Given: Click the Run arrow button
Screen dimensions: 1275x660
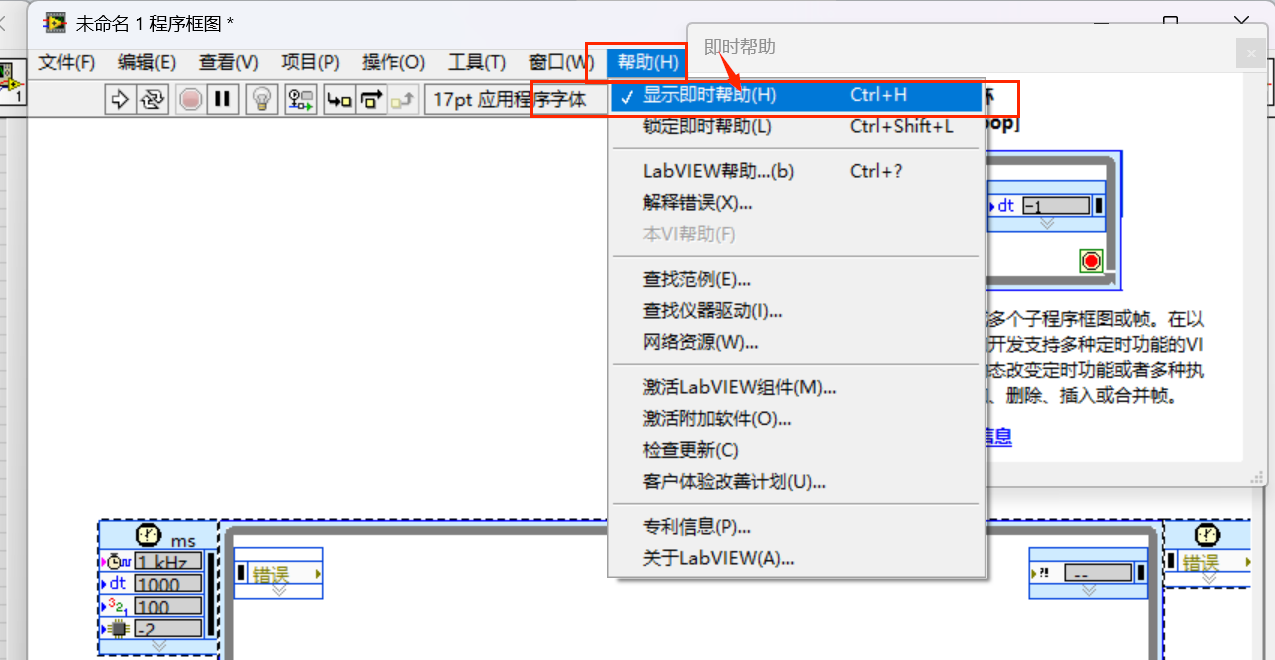Looking at the screenshot, I should coord(120,99).
